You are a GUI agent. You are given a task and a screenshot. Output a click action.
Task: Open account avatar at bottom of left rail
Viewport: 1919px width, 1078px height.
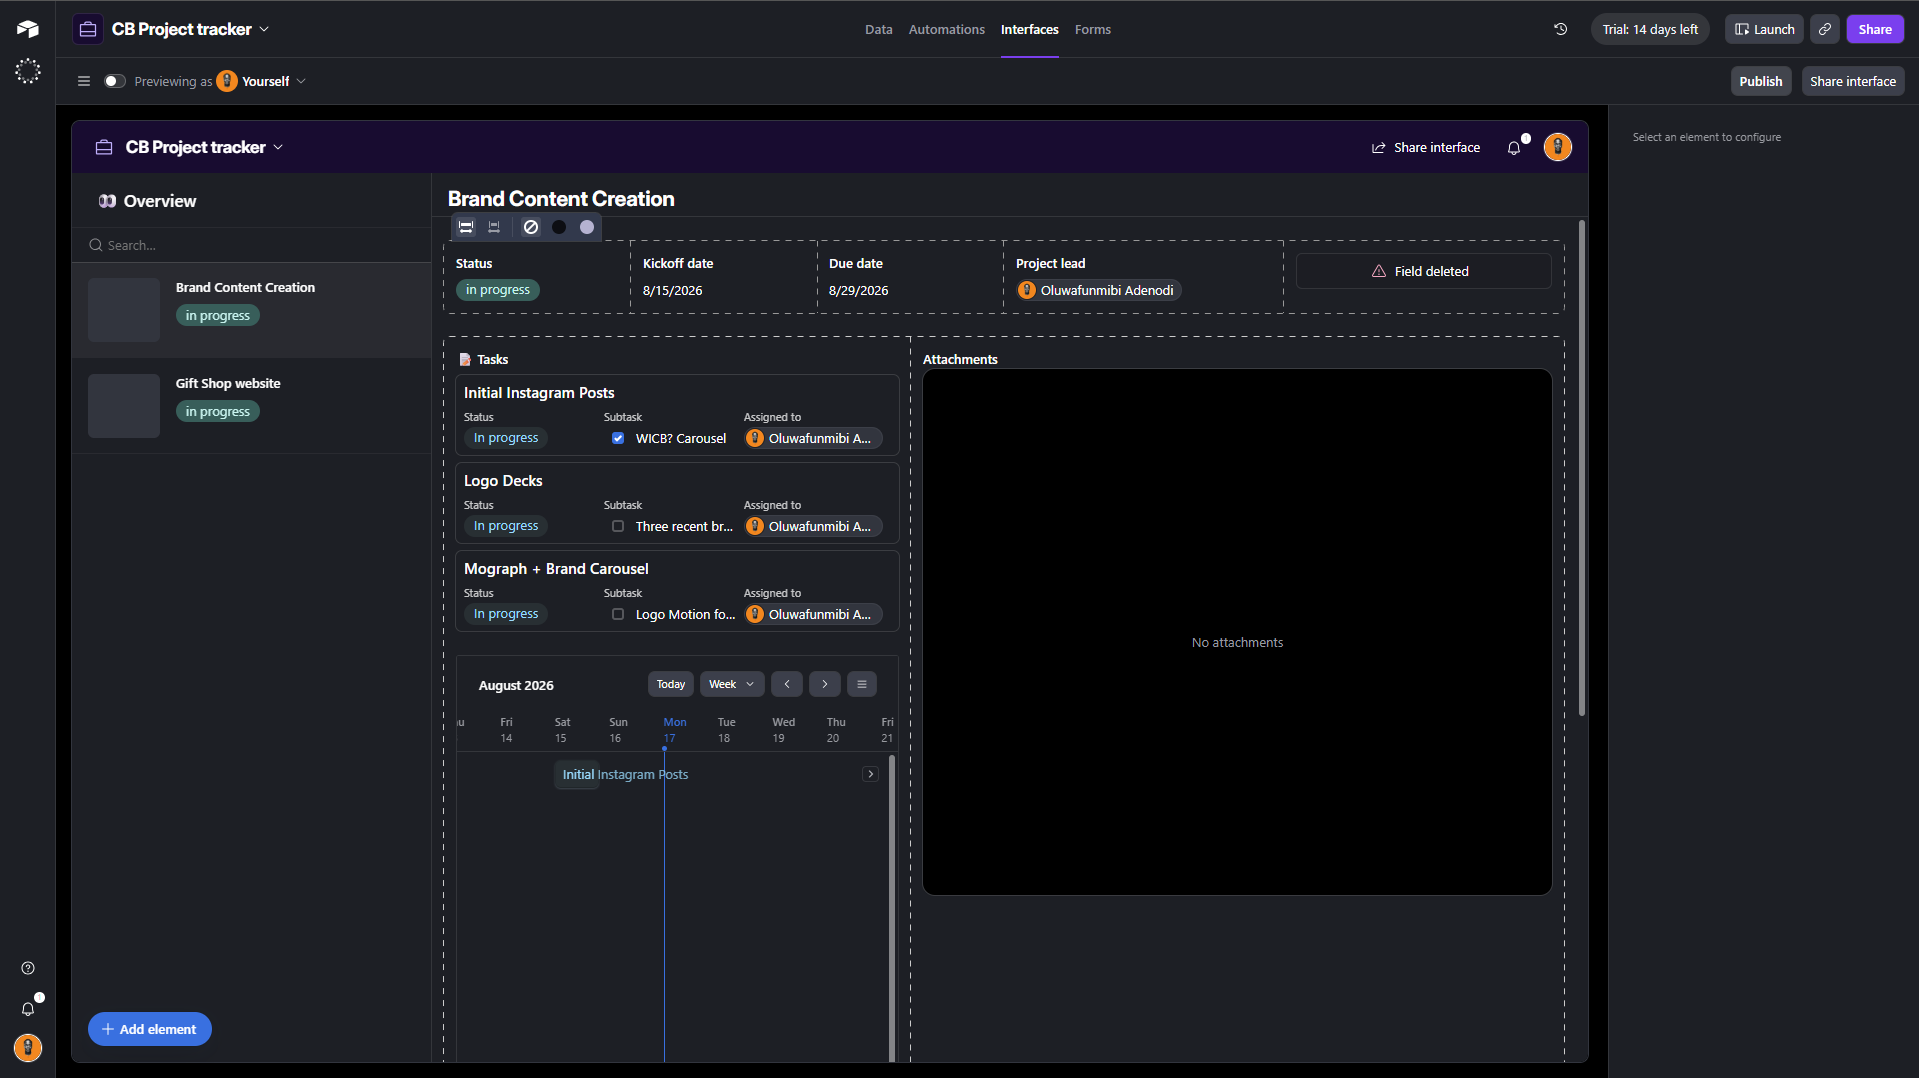(x=28, y=1047)
